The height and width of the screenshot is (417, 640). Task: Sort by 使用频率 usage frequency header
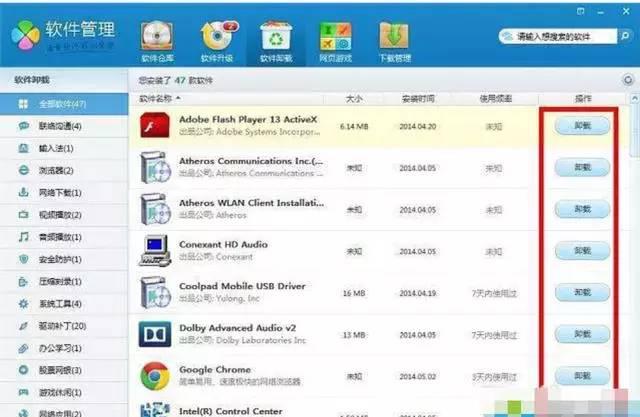[495, 99]
